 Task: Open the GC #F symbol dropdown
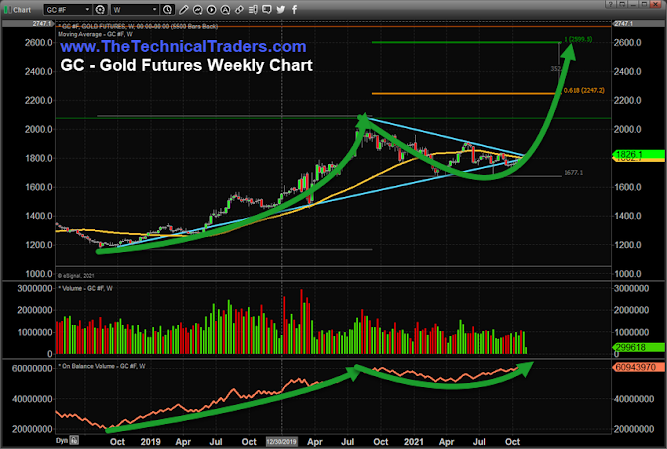(x=68, y=9)
